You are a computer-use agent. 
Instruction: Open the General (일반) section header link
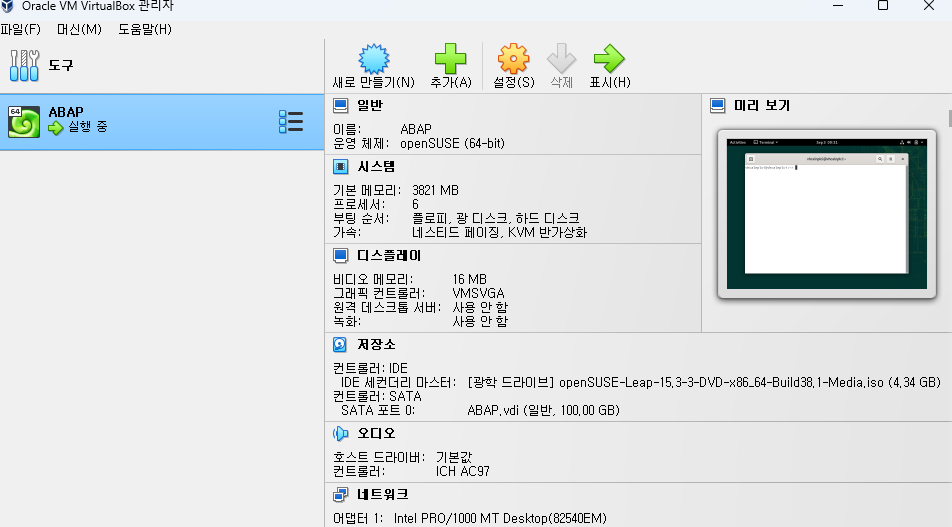(x=370, y=106)
